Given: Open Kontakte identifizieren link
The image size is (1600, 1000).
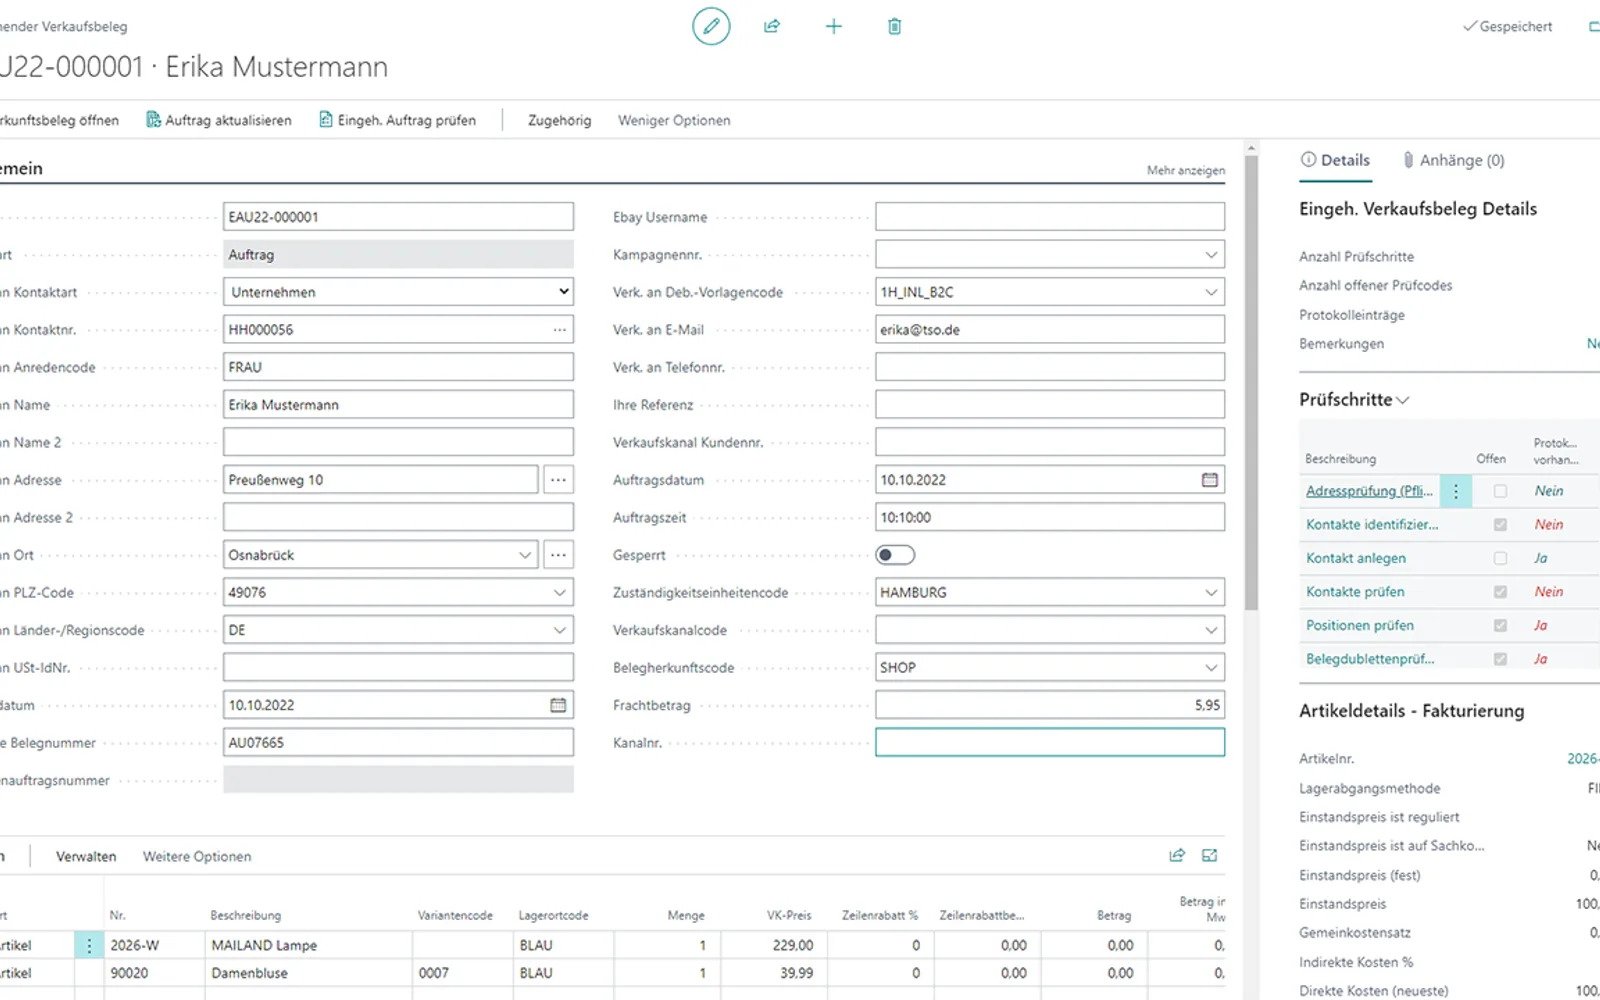Looking at the screenshot, I should [x=1372, y=524].
